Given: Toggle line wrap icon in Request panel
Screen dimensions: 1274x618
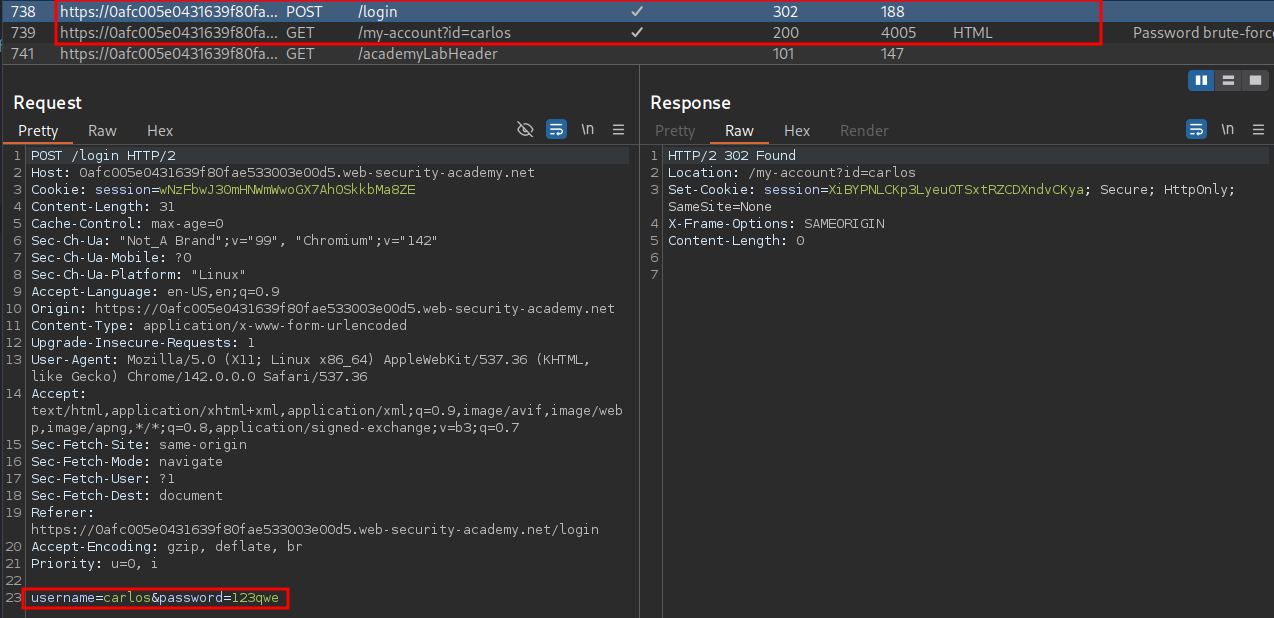Looking at the screenshot, I should pyautogui.click(x=556, y=130).
